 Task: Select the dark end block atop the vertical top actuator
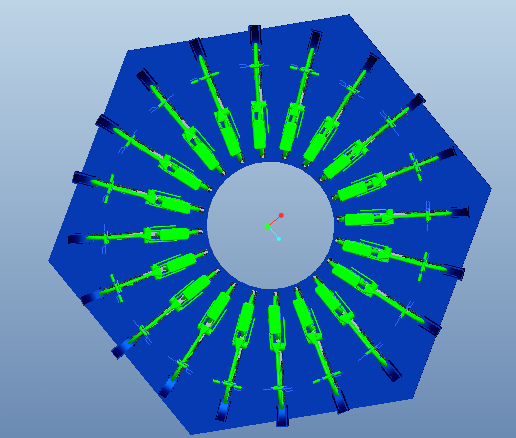[x=255, y=34]
